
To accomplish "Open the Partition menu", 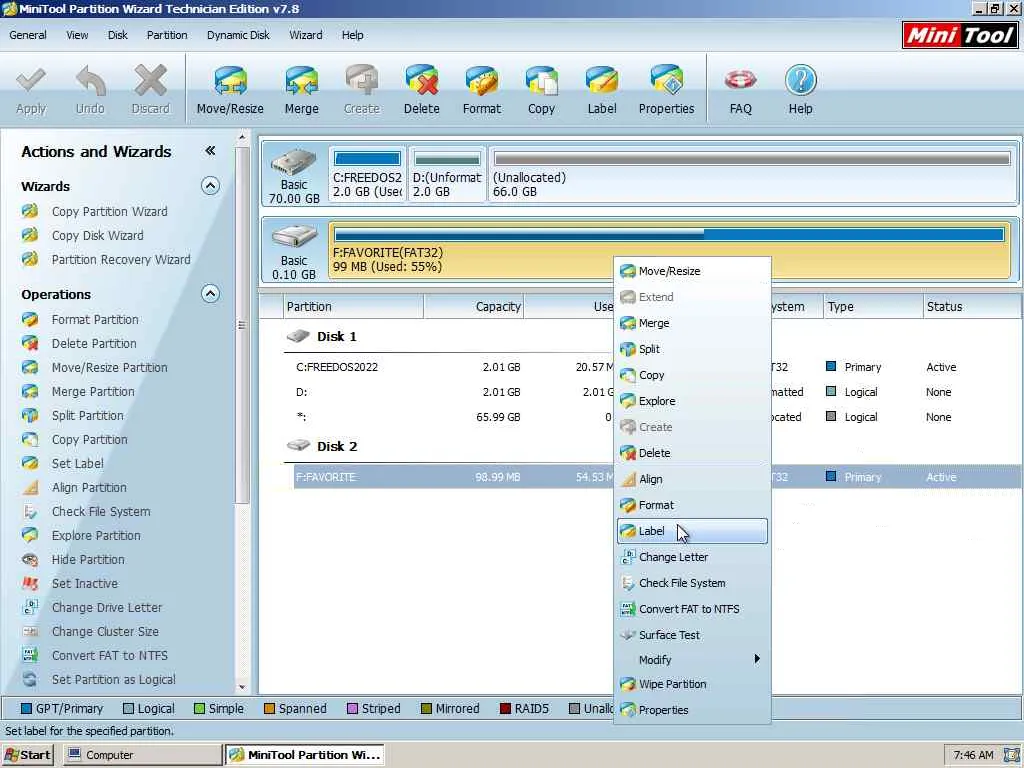I will point(167,35).
